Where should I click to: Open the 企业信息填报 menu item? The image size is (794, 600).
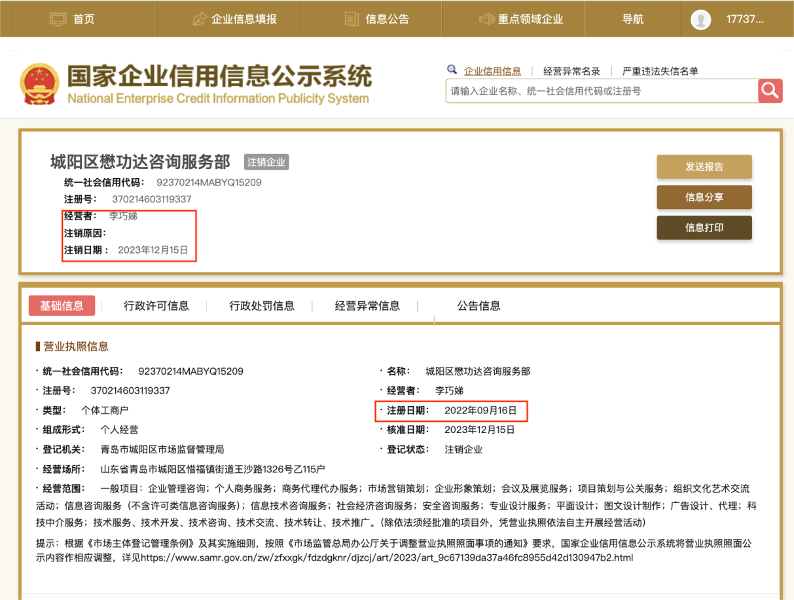244,19
